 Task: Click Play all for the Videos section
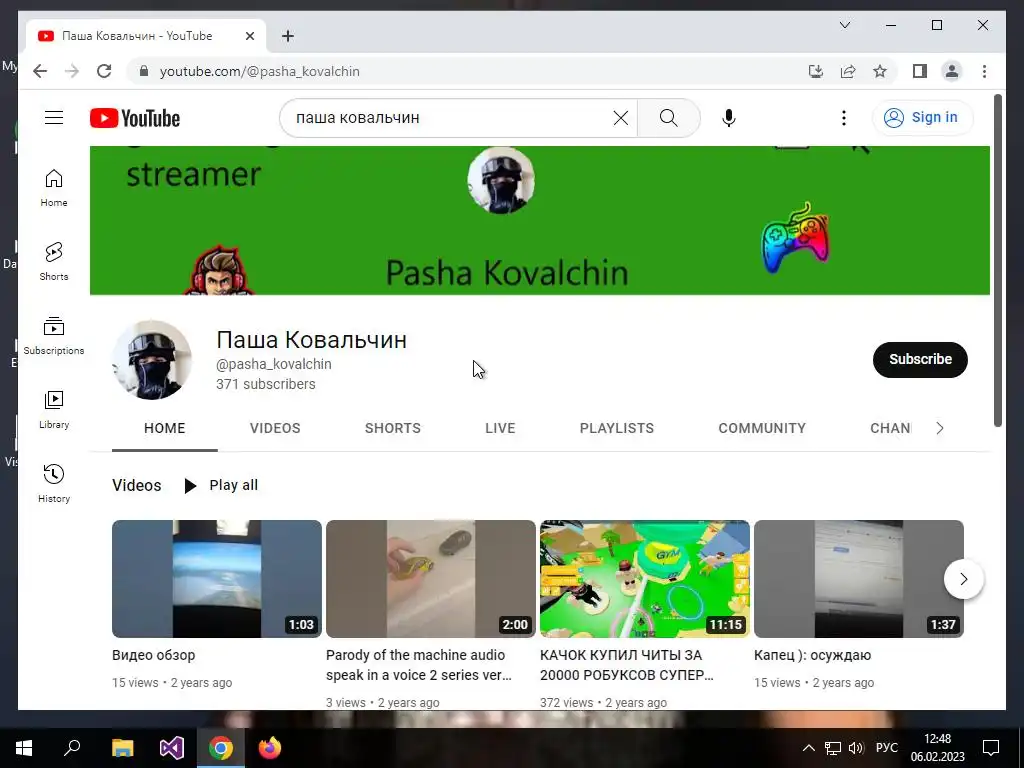[221, 485]
